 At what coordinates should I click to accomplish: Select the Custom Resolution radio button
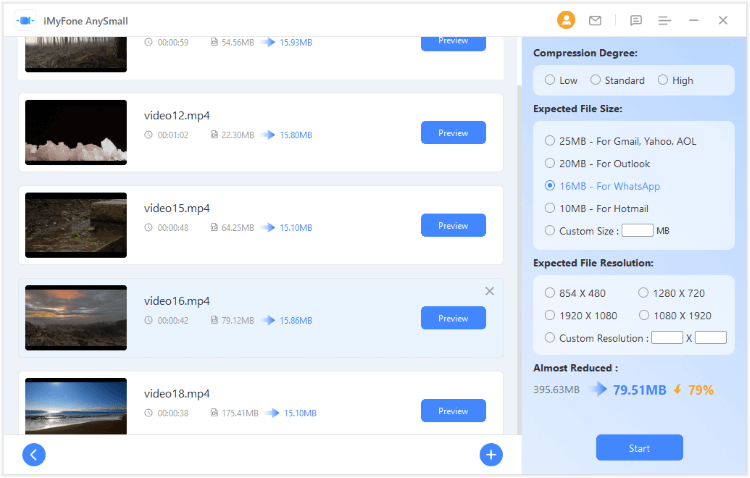click(x=550, y=338)
